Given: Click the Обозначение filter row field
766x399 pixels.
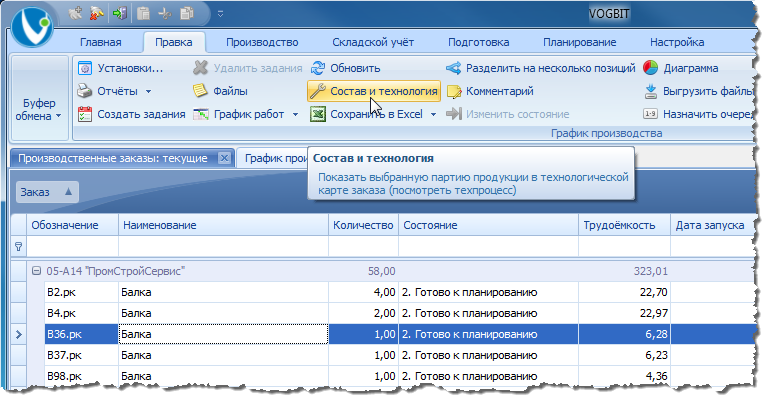Looking at the screenshot, I should [x=72, y=247].
